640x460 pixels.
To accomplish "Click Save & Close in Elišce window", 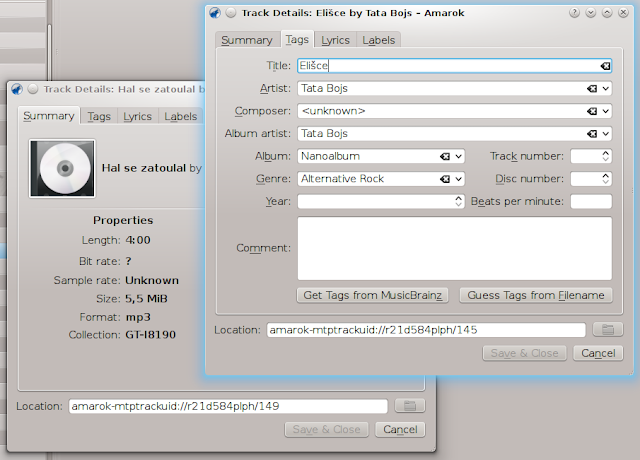I will click(524, 353).
